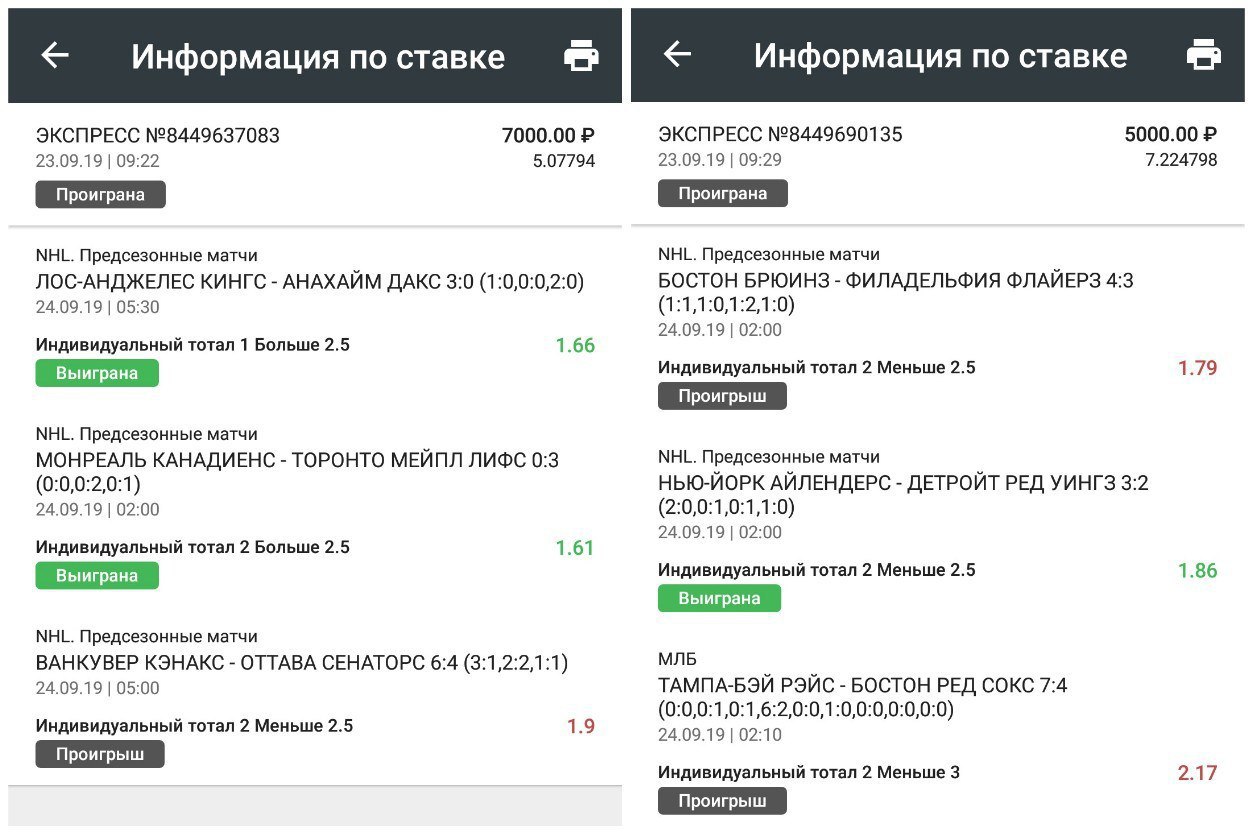Viewport: 1253px width, 836px height.
Task: Open ЛОС-АНДЖЕЛЕС КИНГС - АНАХАЙМ ДАКС match
Action: tap(310, 282)
